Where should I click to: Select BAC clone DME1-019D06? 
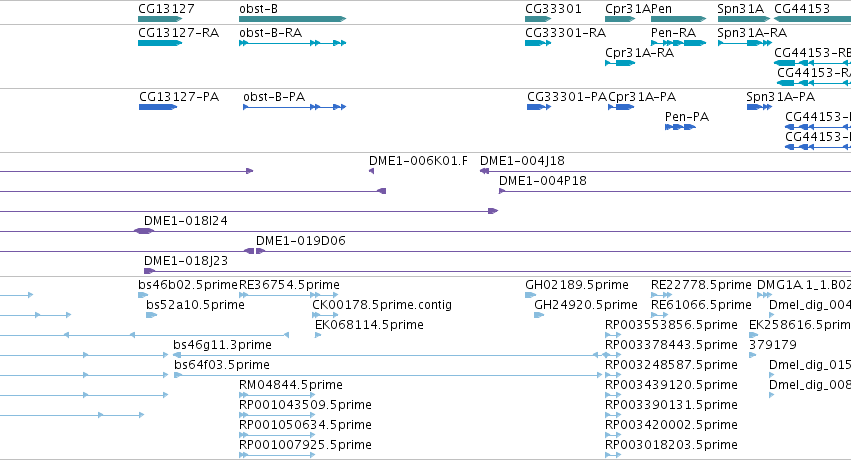point(301,241)
